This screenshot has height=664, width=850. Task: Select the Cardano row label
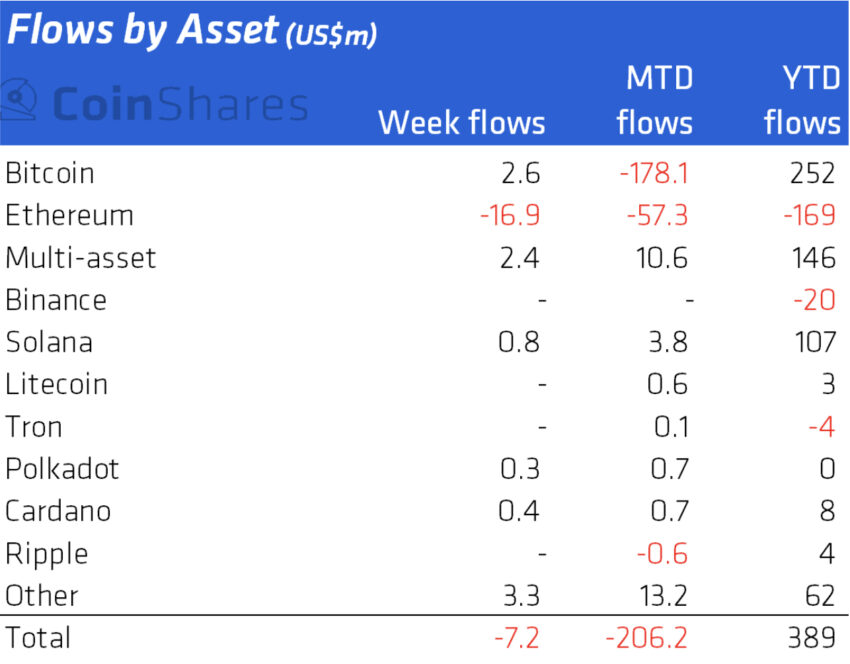tap(58, 511)
